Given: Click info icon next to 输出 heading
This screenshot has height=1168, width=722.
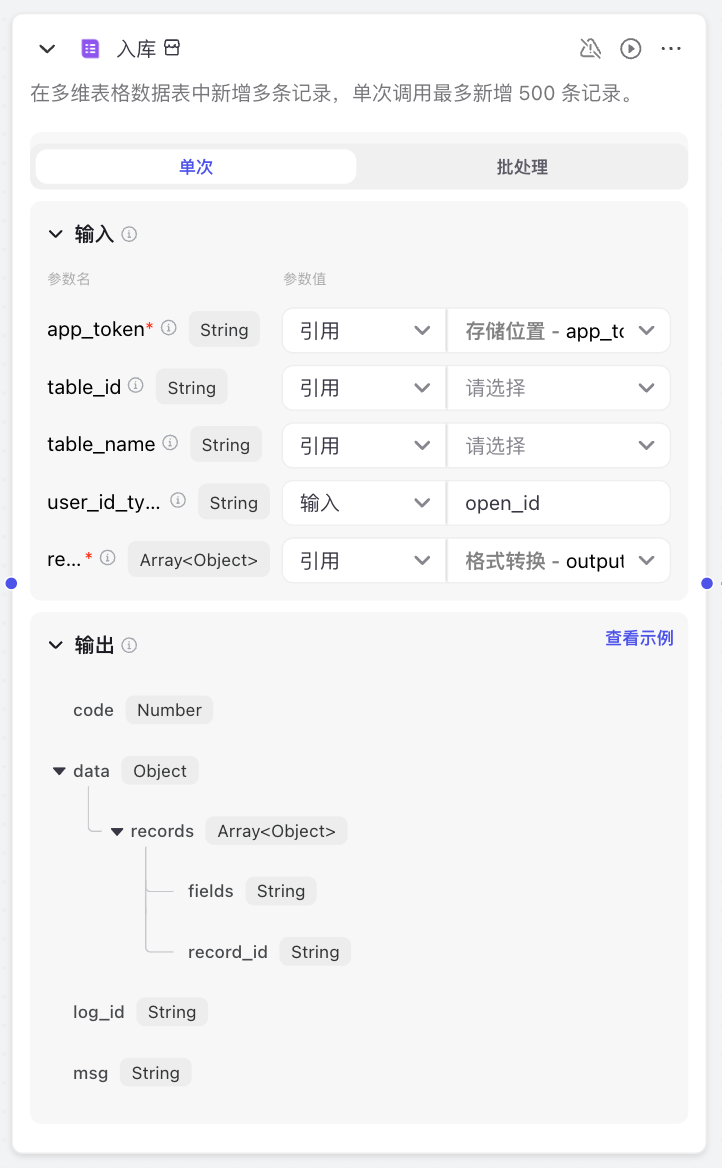Looking at the screenshot, I should [129, 645].
